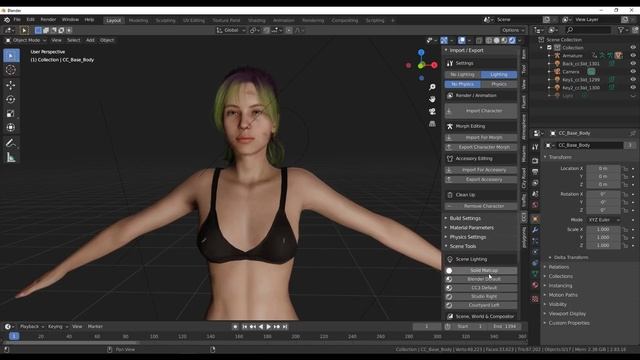Expand the Physics Settings panel

pyautogui.click(x=467, y=237)
